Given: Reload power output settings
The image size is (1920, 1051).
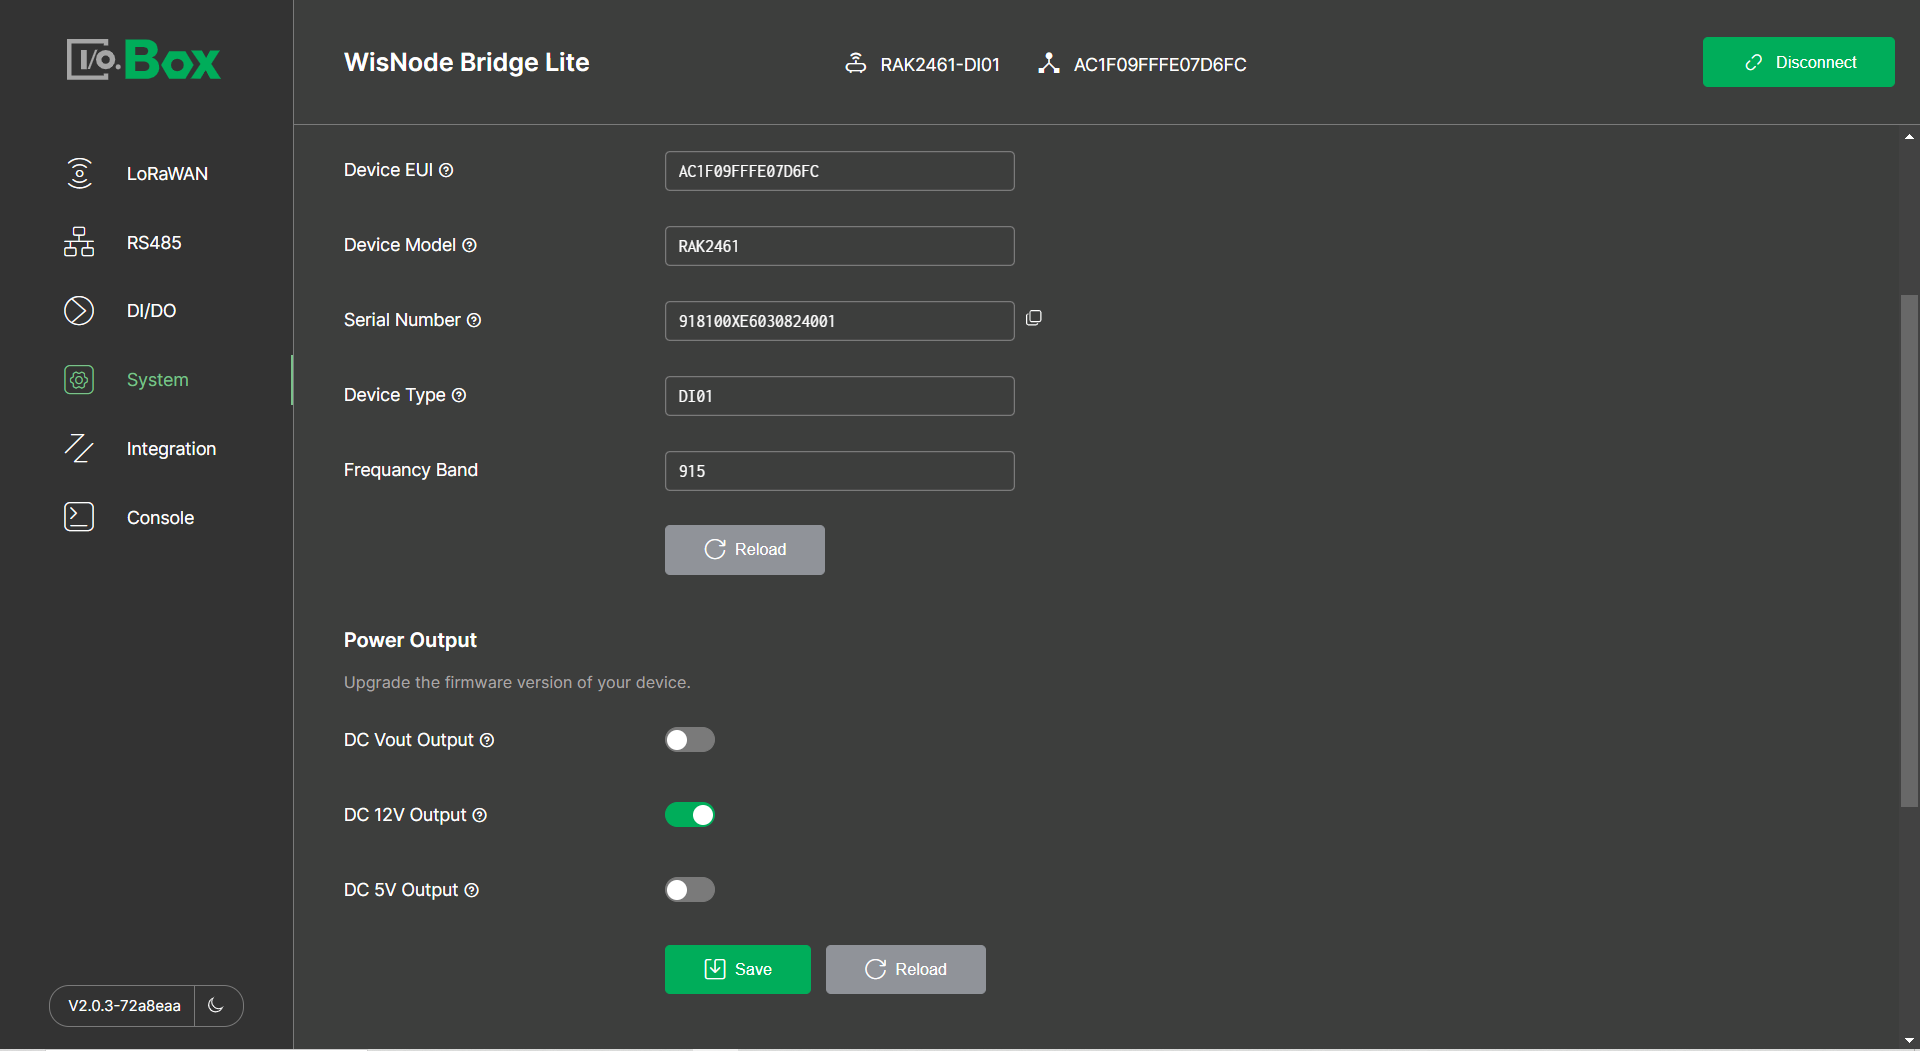Looking at the screenshot, I should pos(906,969).
